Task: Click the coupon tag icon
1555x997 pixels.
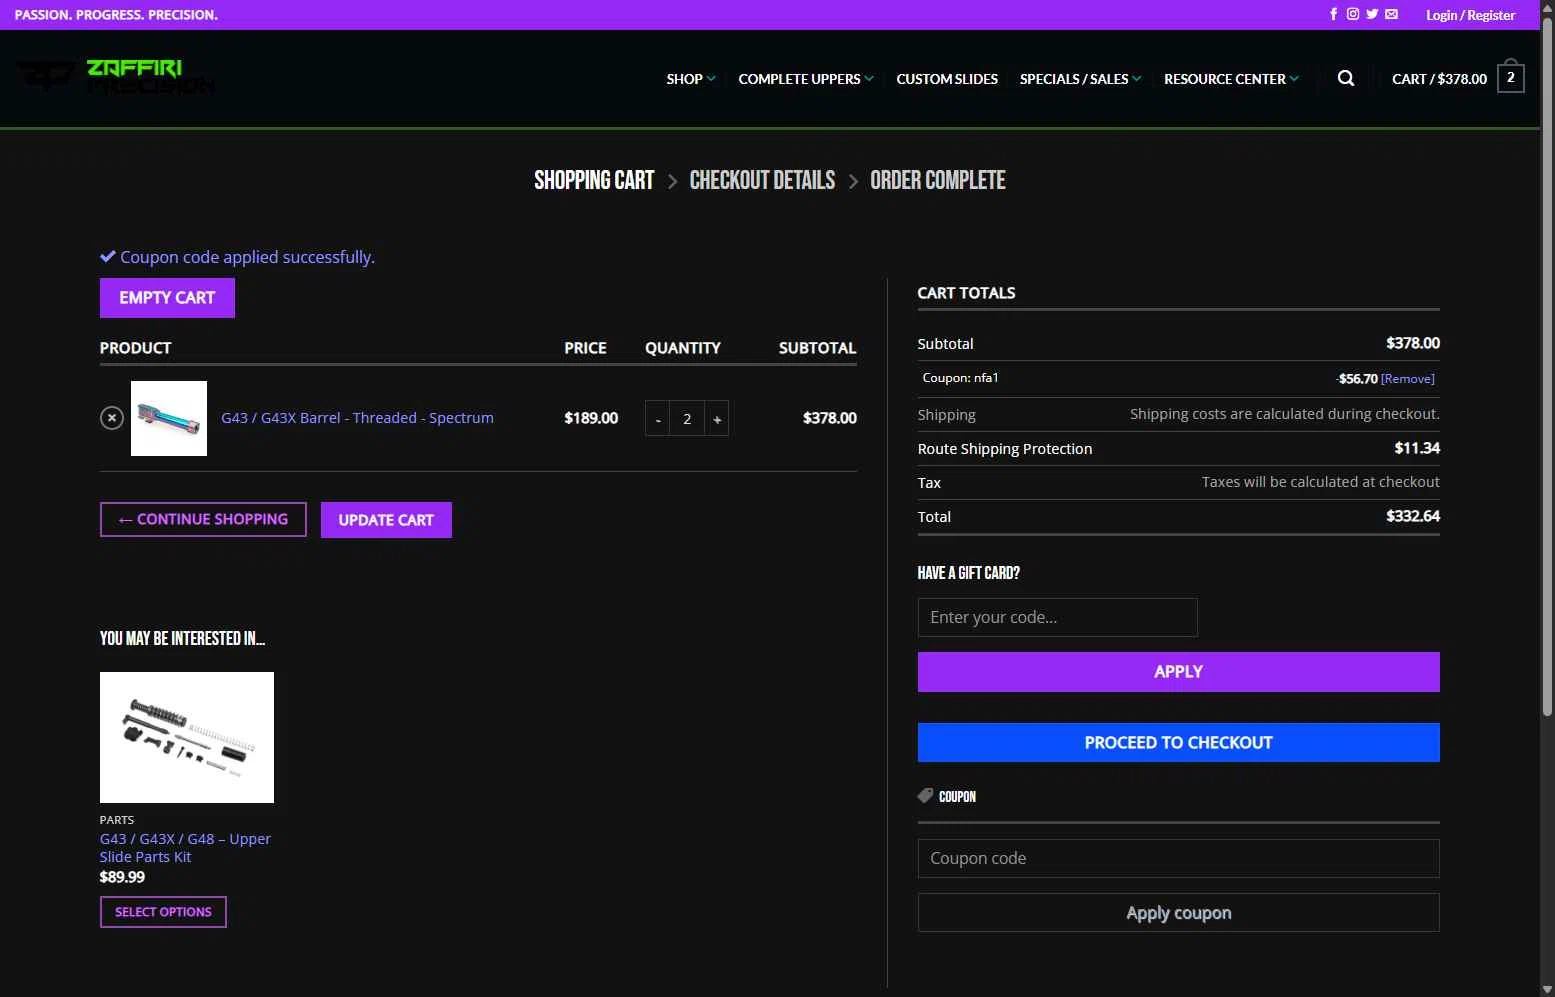Action: tap(925, 796)
